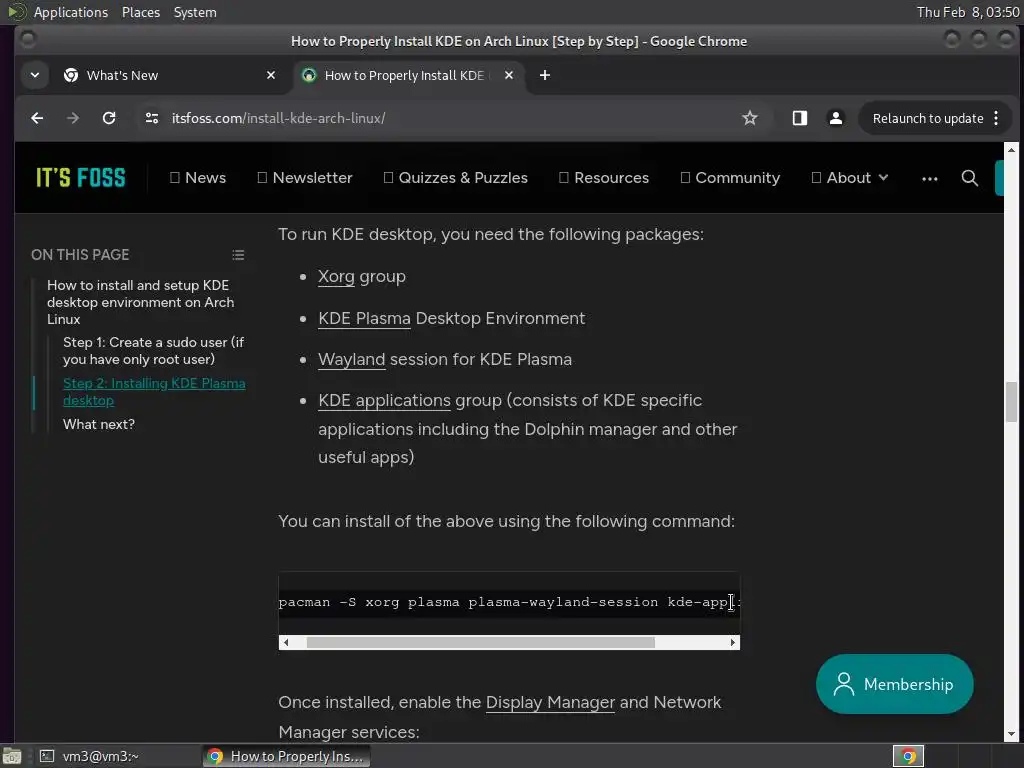Reload the current page
Viewport: 1024px width, 768px height.
109,118
